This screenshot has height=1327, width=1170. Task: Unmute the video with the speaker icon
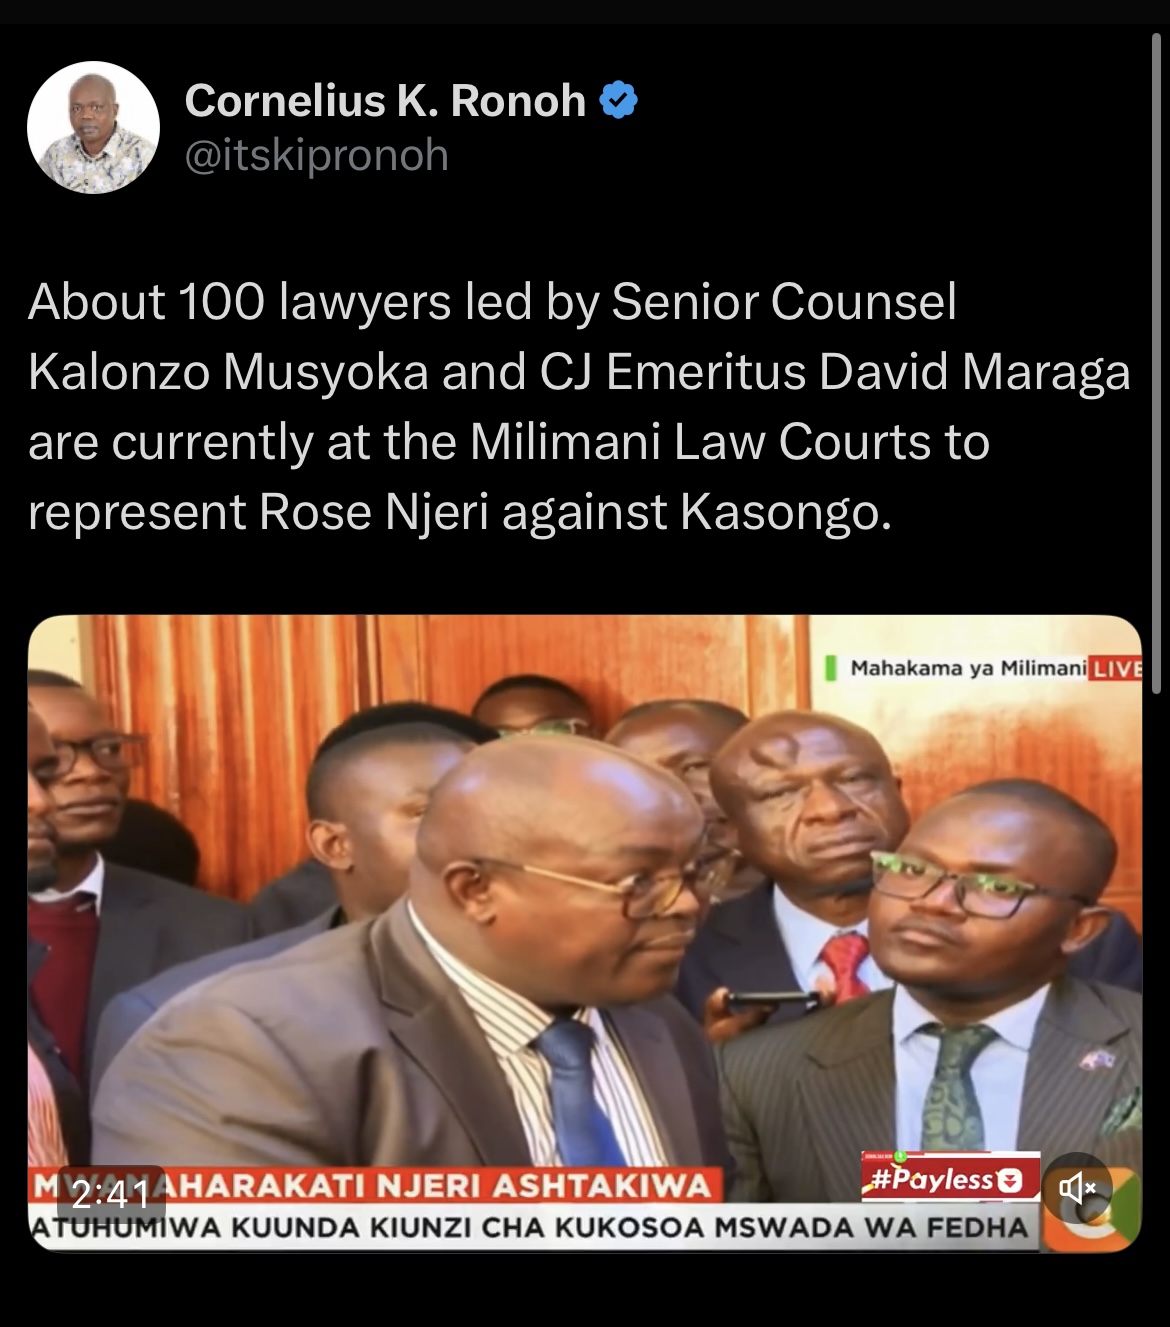point(1078,1187)
